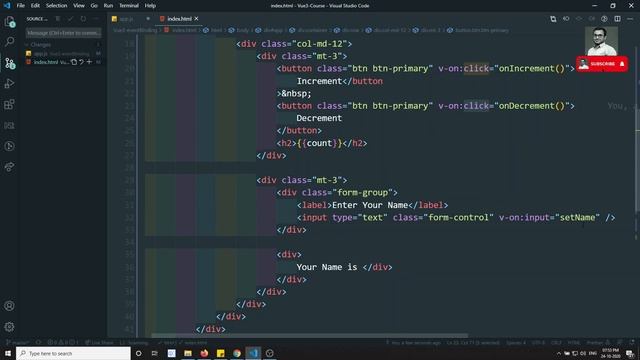Discard changes on the index.html row
The width and height of the screenshot is (640, 360).
point(81,62)
